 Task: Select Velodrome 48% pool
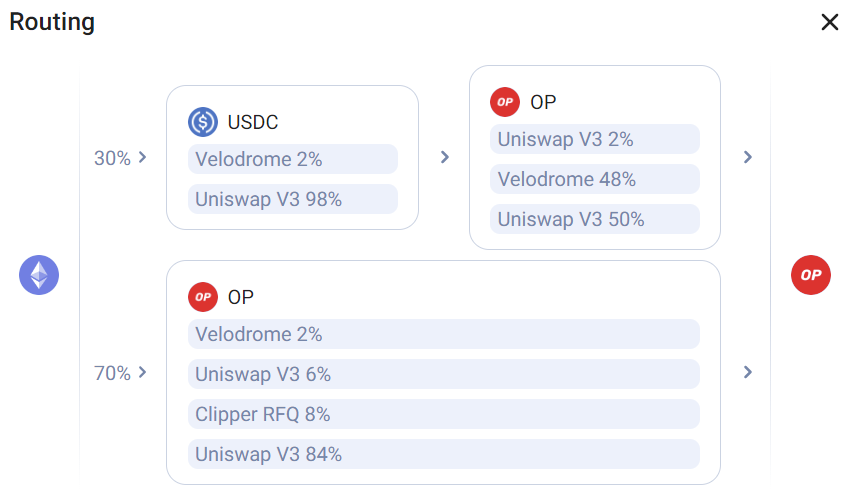tap(594, 179)
